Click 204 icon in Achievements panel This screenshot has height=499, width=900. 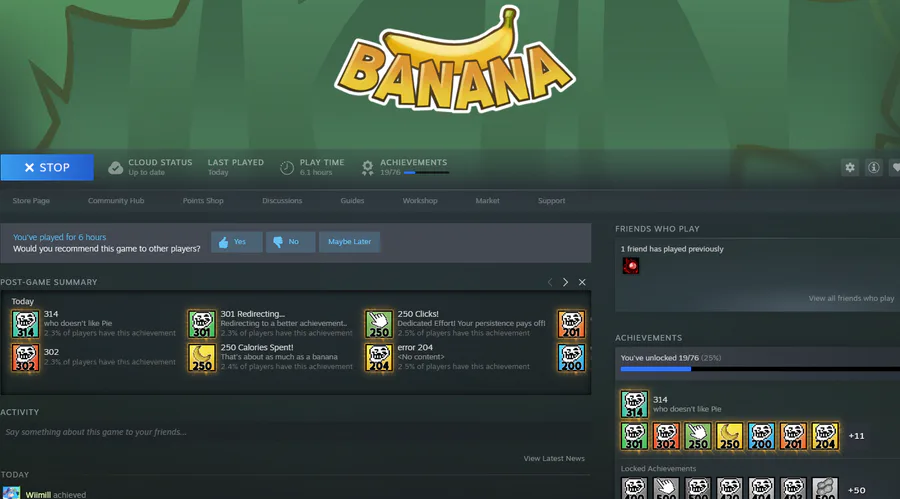(x=825, y=436)
